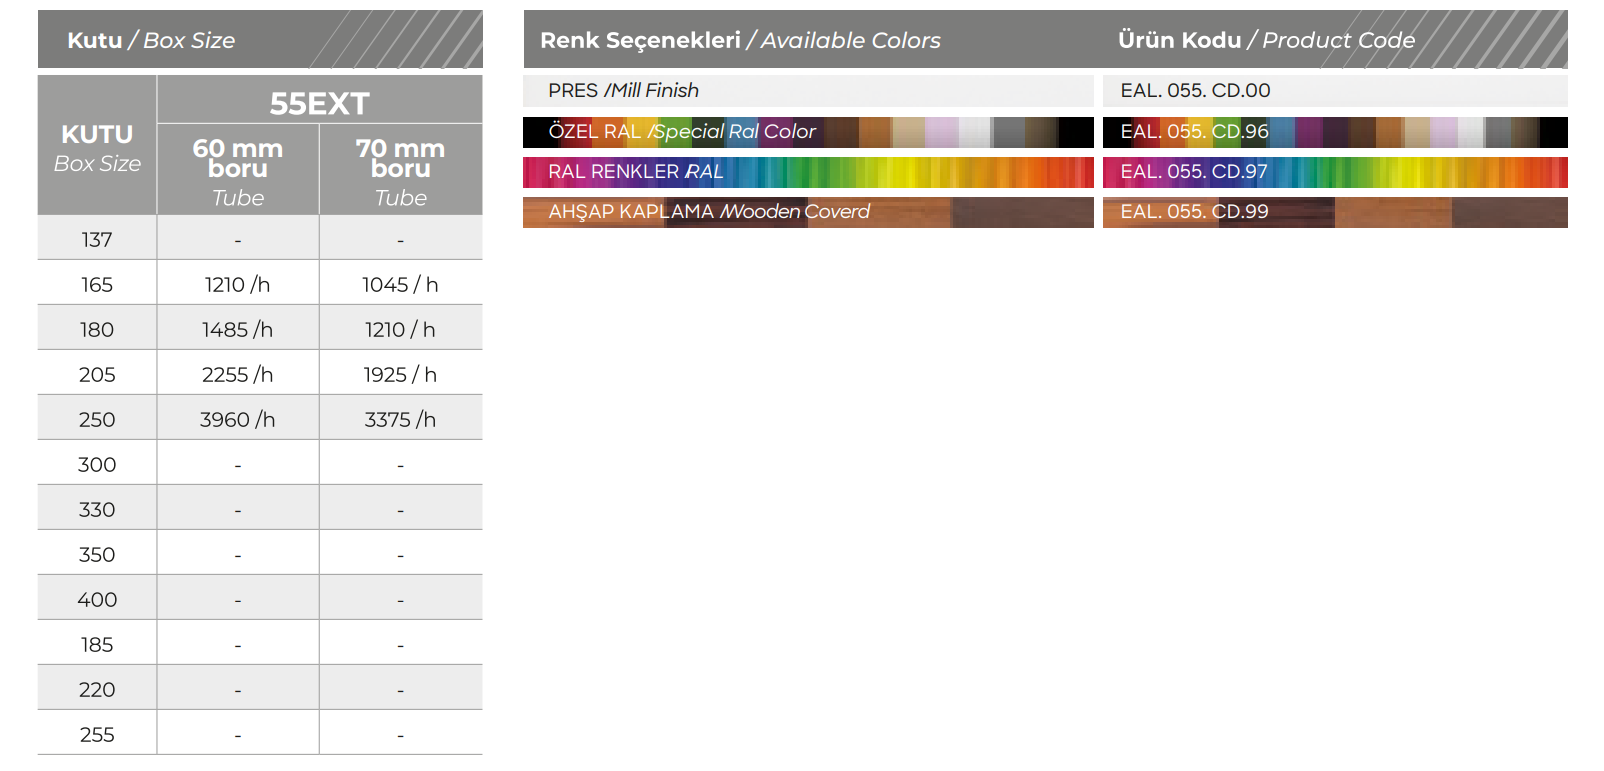The height and width of the screenshot is (771, 1604).
Task: Click the 3375 /h value cell
Action: [x=400, y=420]
